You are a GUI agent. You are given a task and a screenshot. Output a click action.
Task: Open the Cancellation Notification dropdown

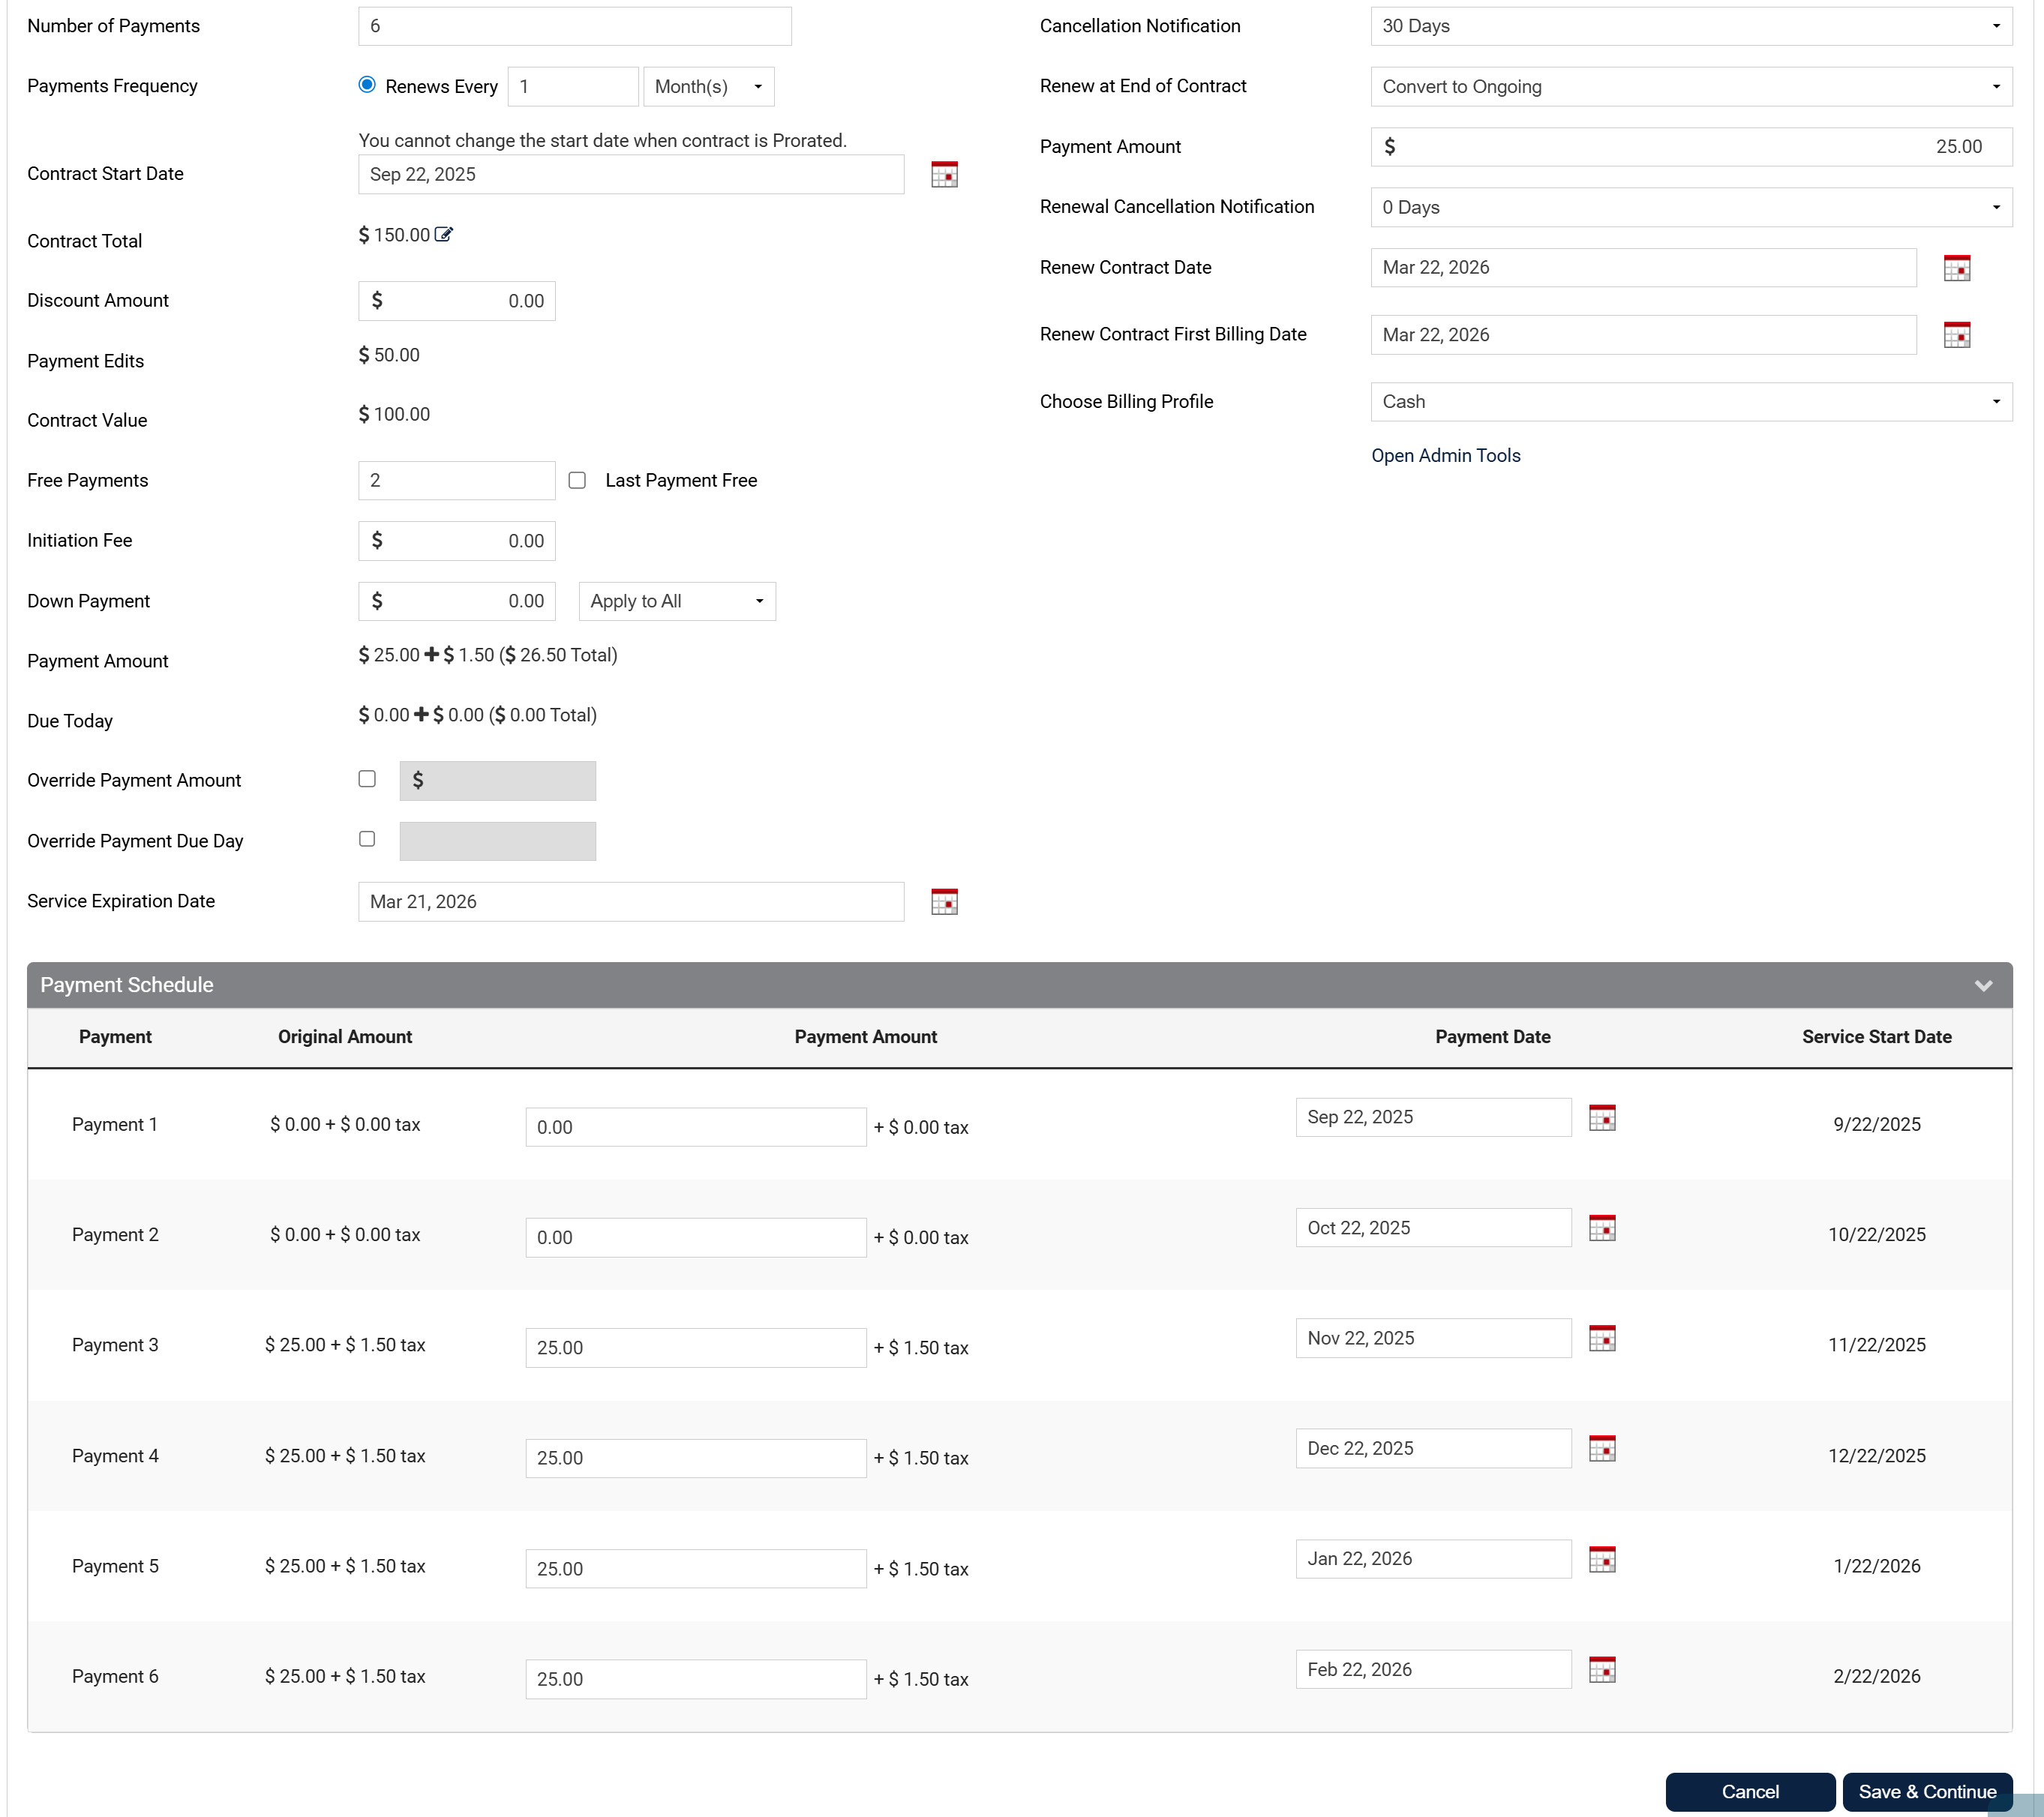1690,26
